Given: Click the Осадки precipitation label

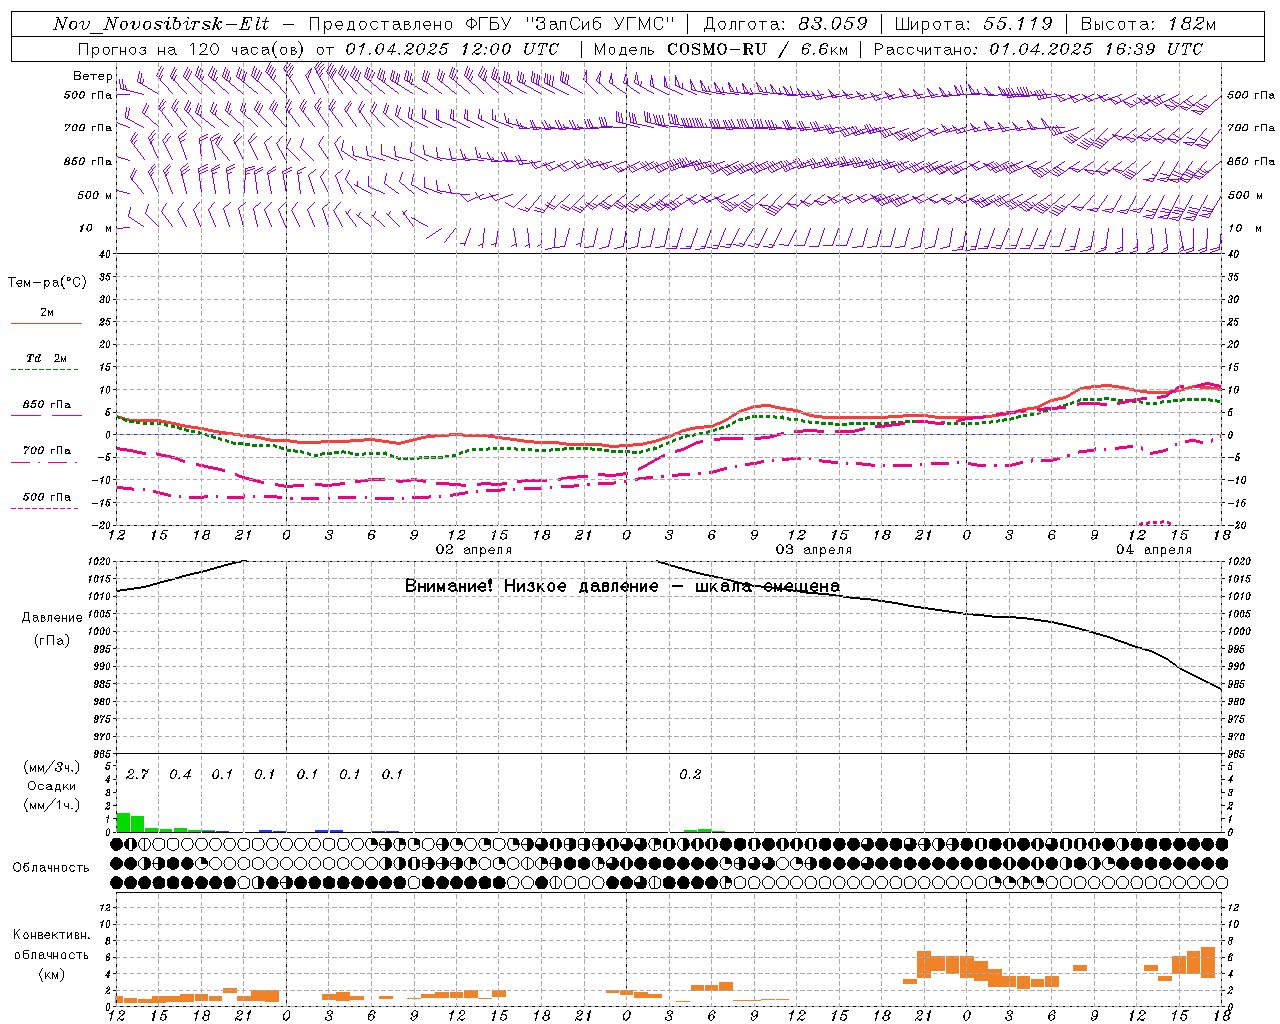Looking at the screenshot, I should pyautogui.click(x=52, y=786).
